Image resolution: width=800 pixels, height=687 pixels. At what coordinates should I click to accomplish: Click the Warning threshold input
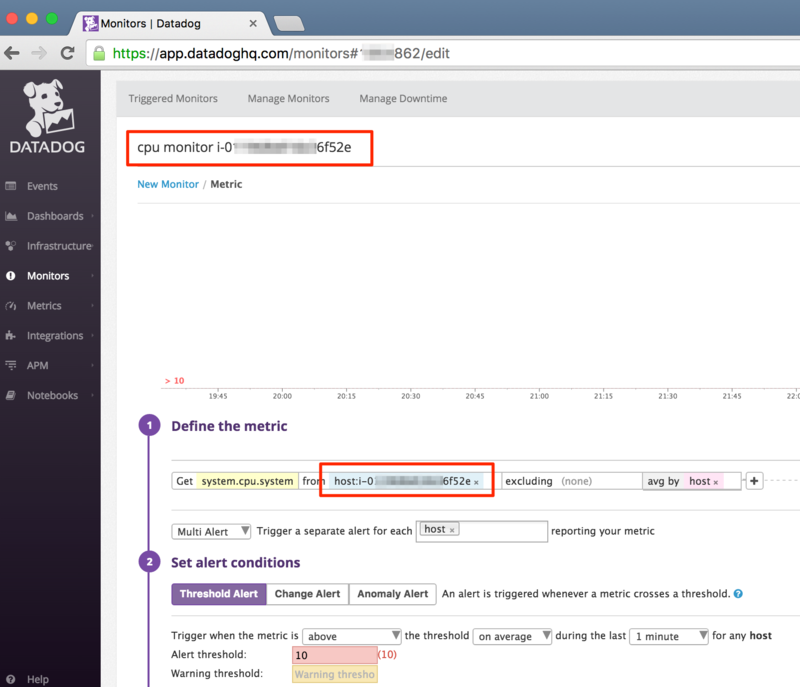334,674
